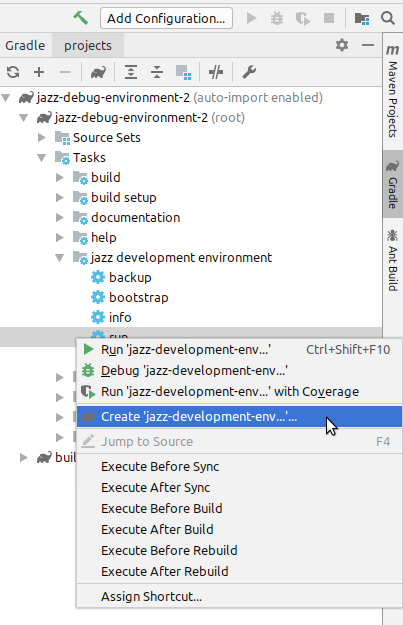Choose Run with Coverage menu item

coord(239,392)
